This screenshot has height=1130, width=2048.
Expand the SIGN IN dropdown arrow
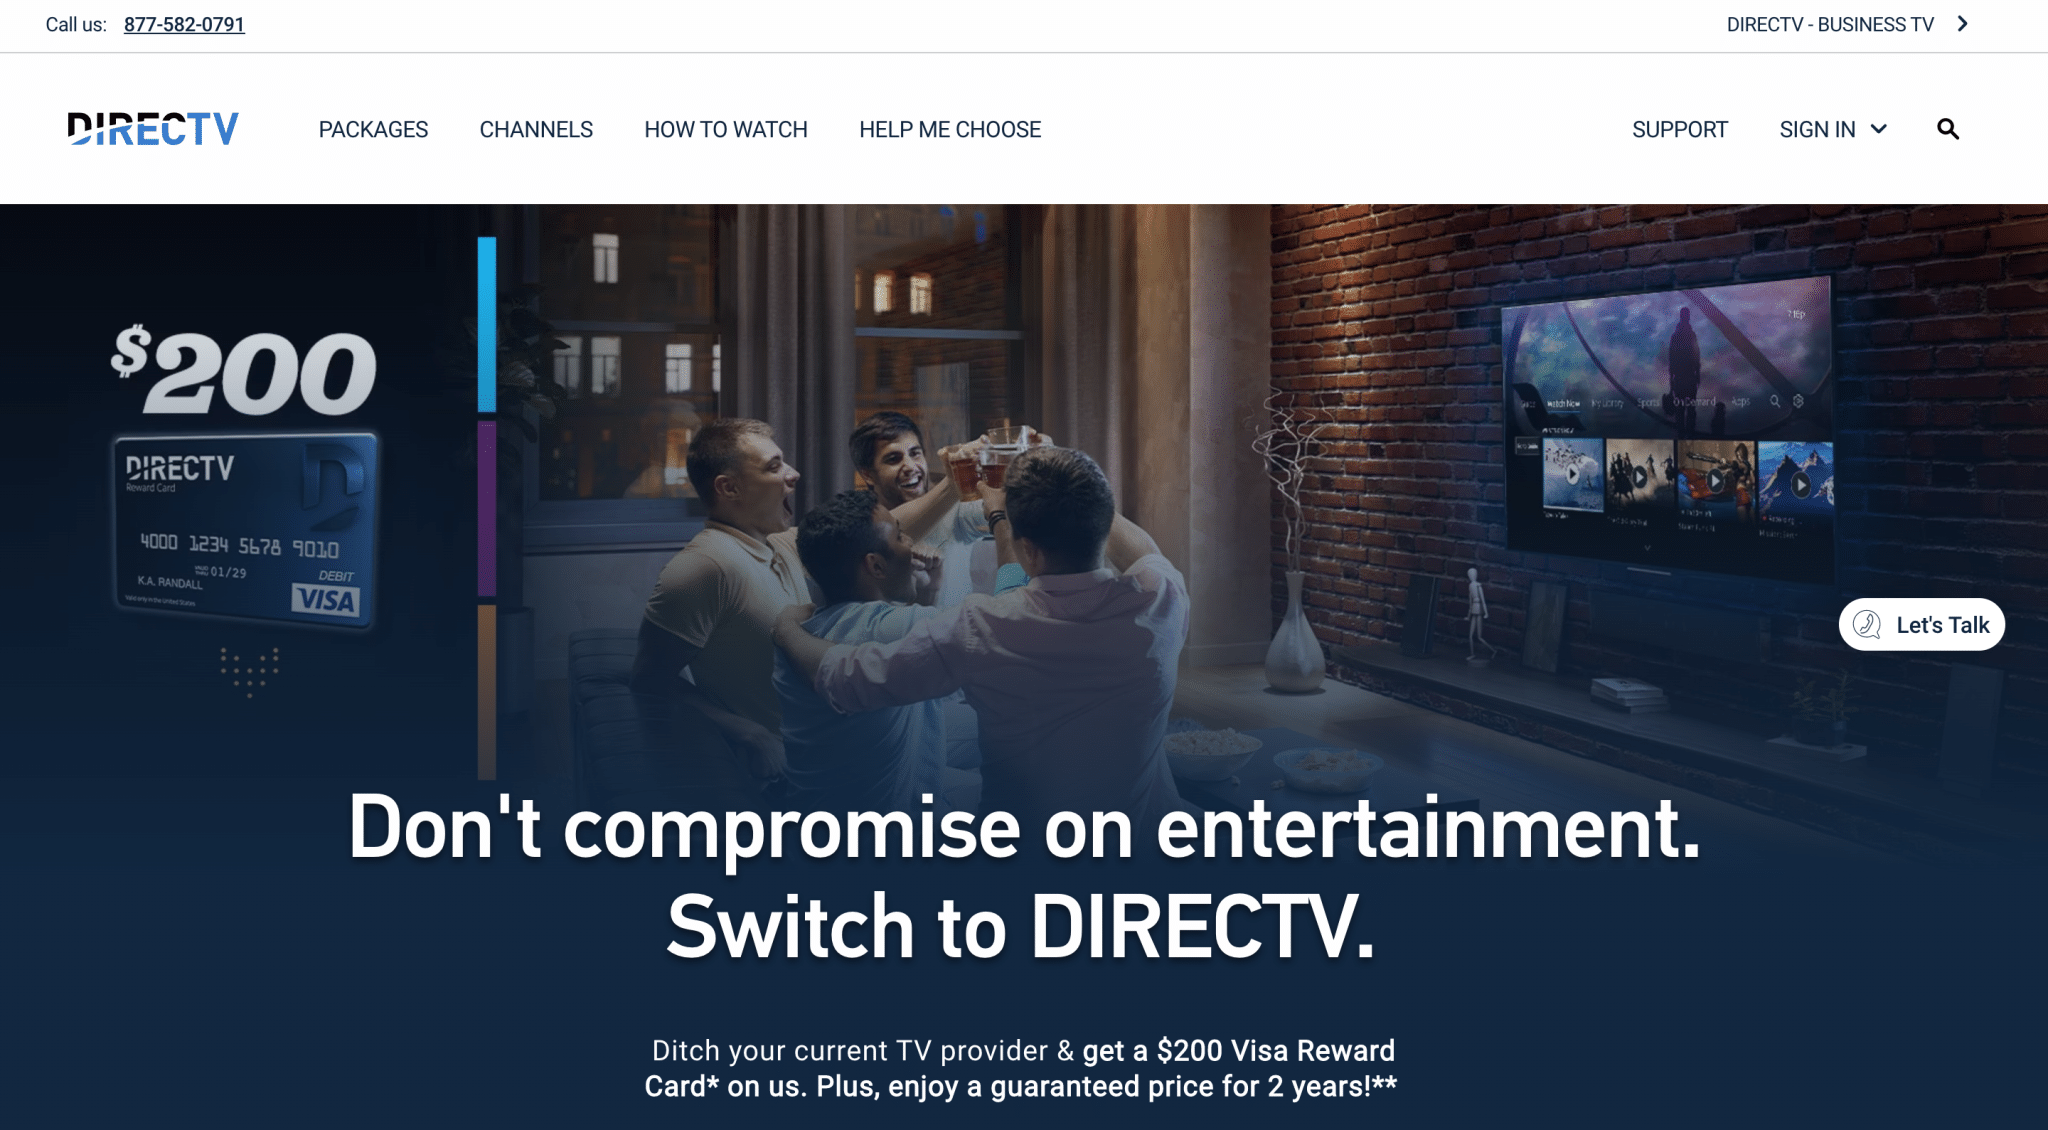tap(1879, 129)
